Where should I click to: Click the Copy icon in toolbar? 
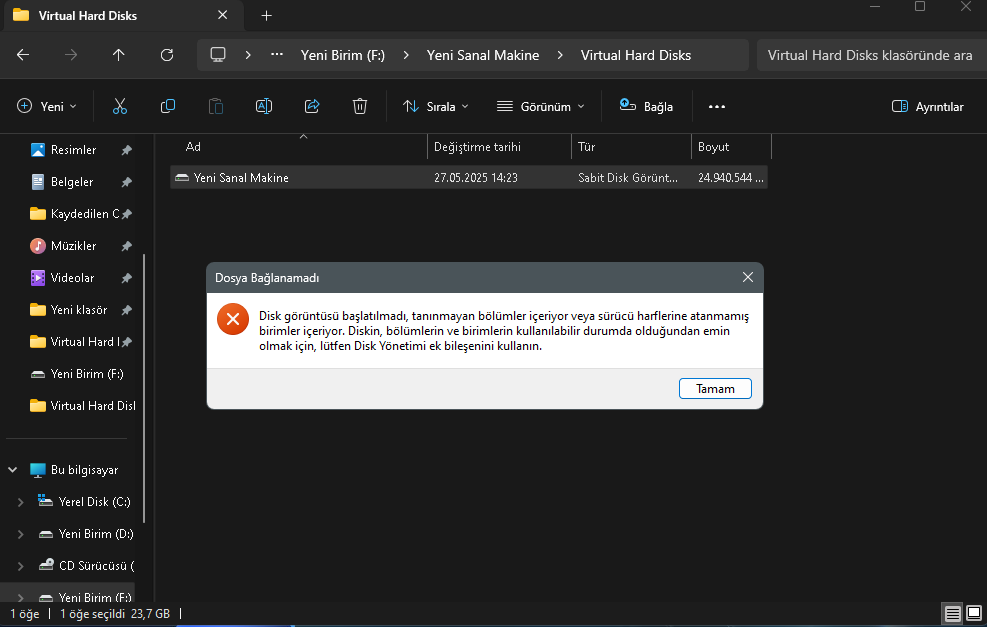click(168, 106)
